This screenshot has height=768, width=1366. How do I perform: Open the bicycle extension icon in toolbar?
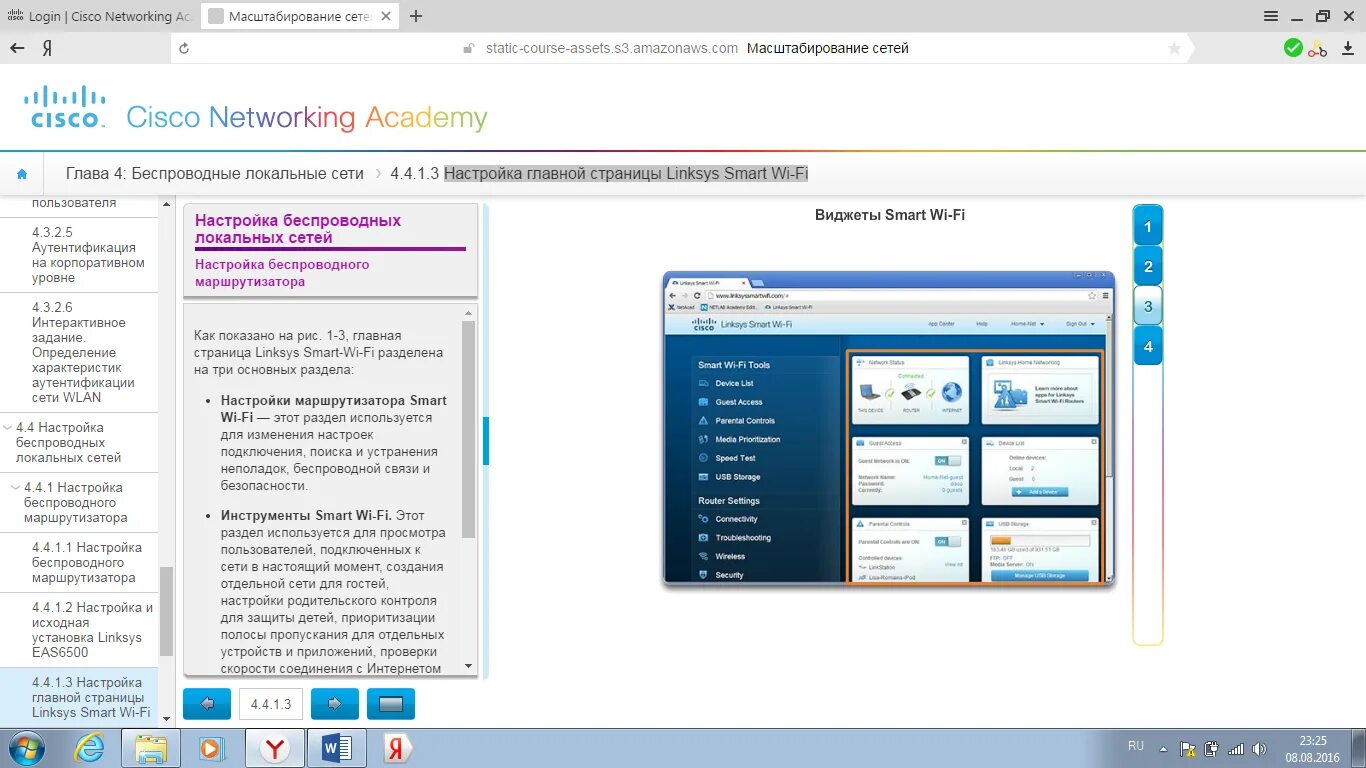[1318, 48]
